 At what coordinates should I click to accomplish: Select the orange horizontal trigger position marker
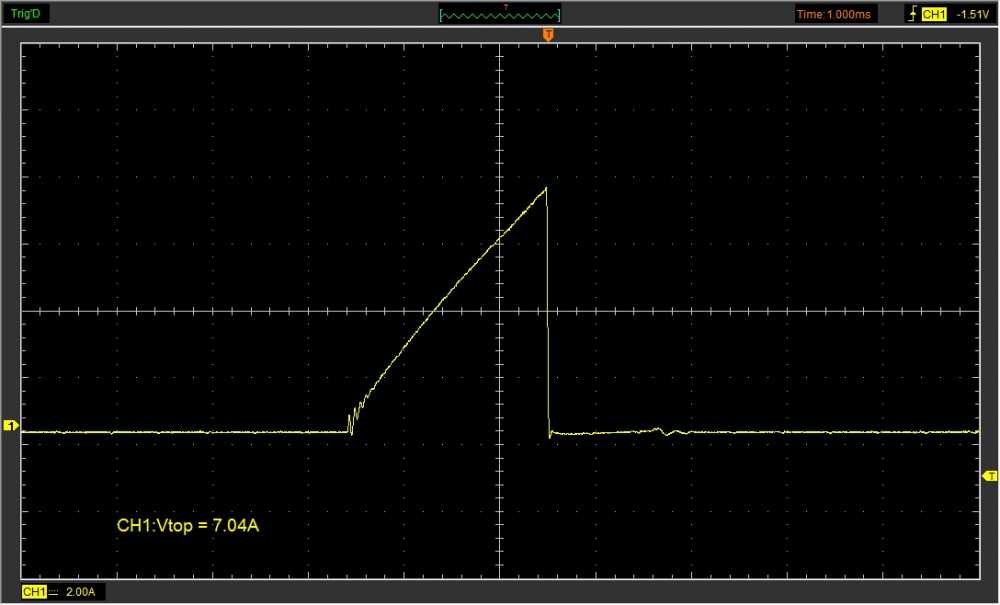[x=547, y=35]
